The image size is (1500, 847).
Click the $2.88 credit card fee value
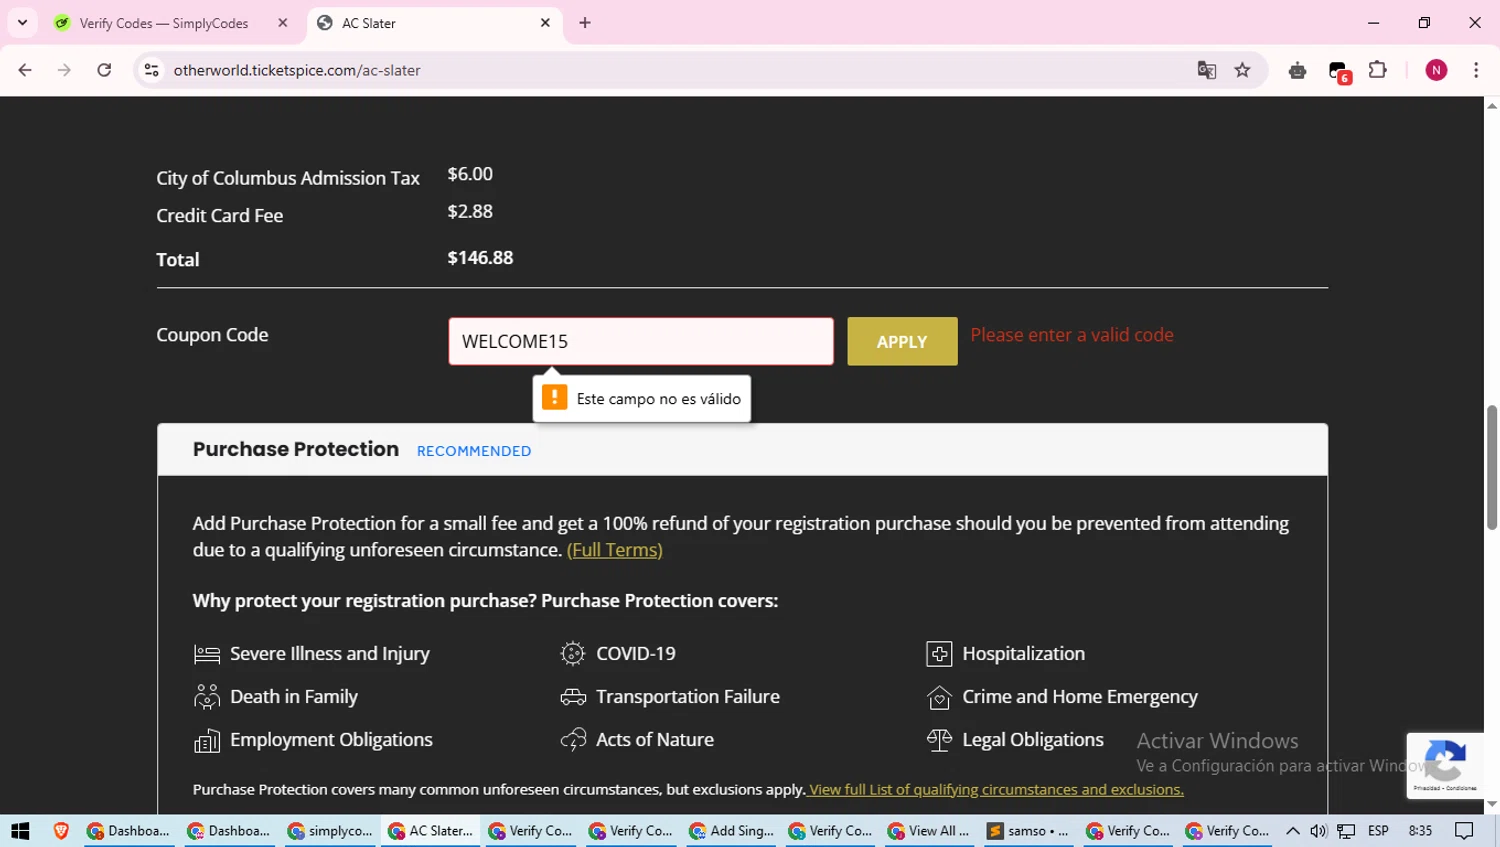pos(470,211)
